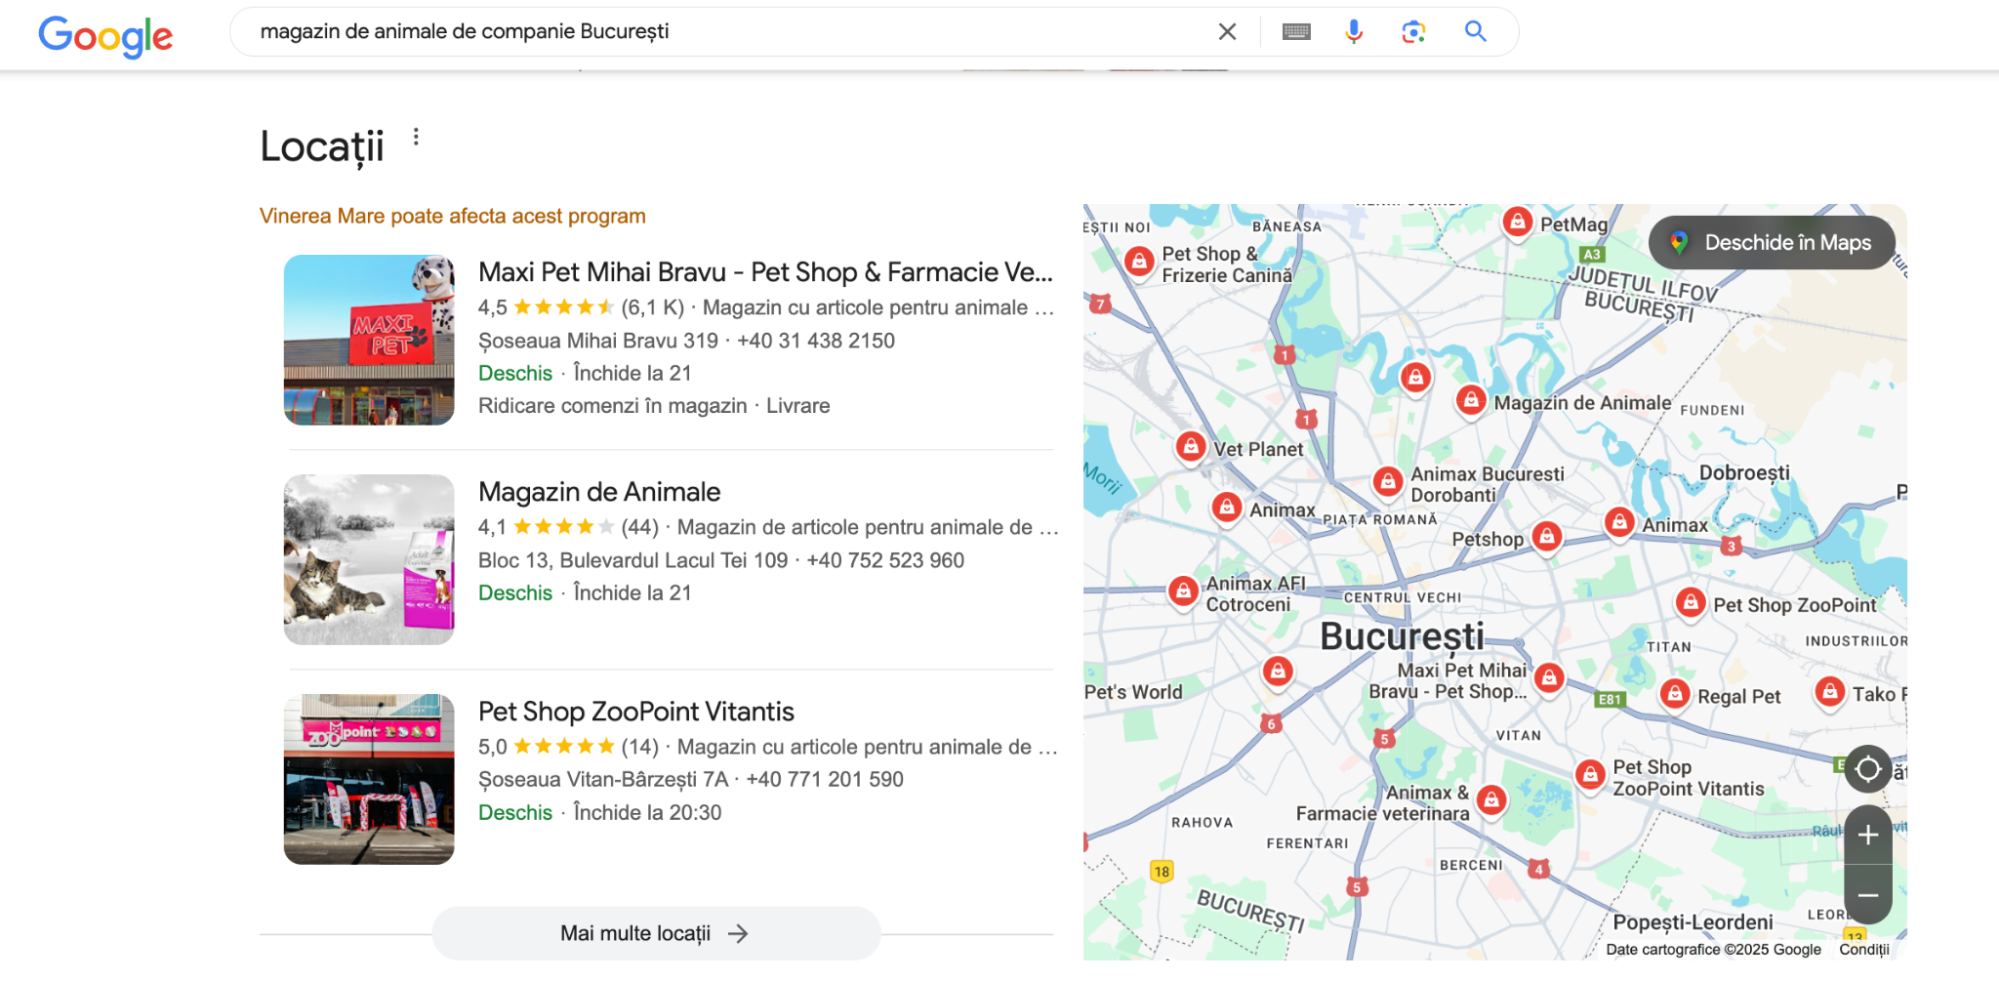Select the PetMag map pin
Viewport: 1999px width, 1008px height.
tap(1517, 223)
